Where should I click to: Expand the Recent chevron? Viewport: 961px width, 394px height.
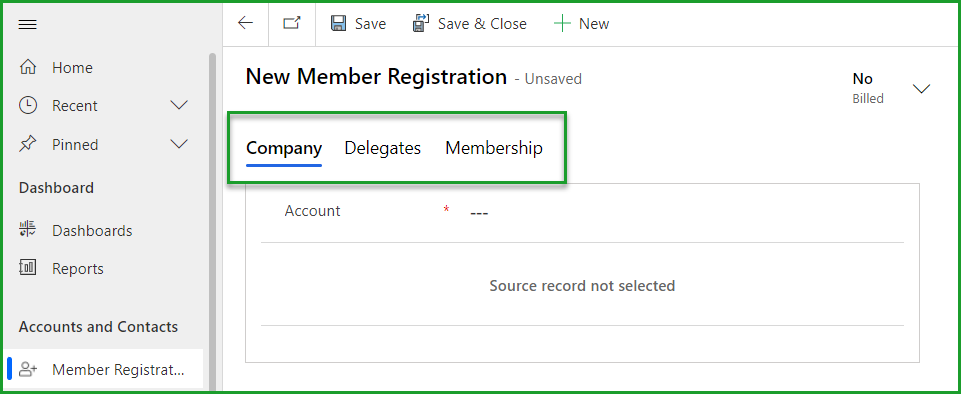pyautogui.click(x=178, y=105)
